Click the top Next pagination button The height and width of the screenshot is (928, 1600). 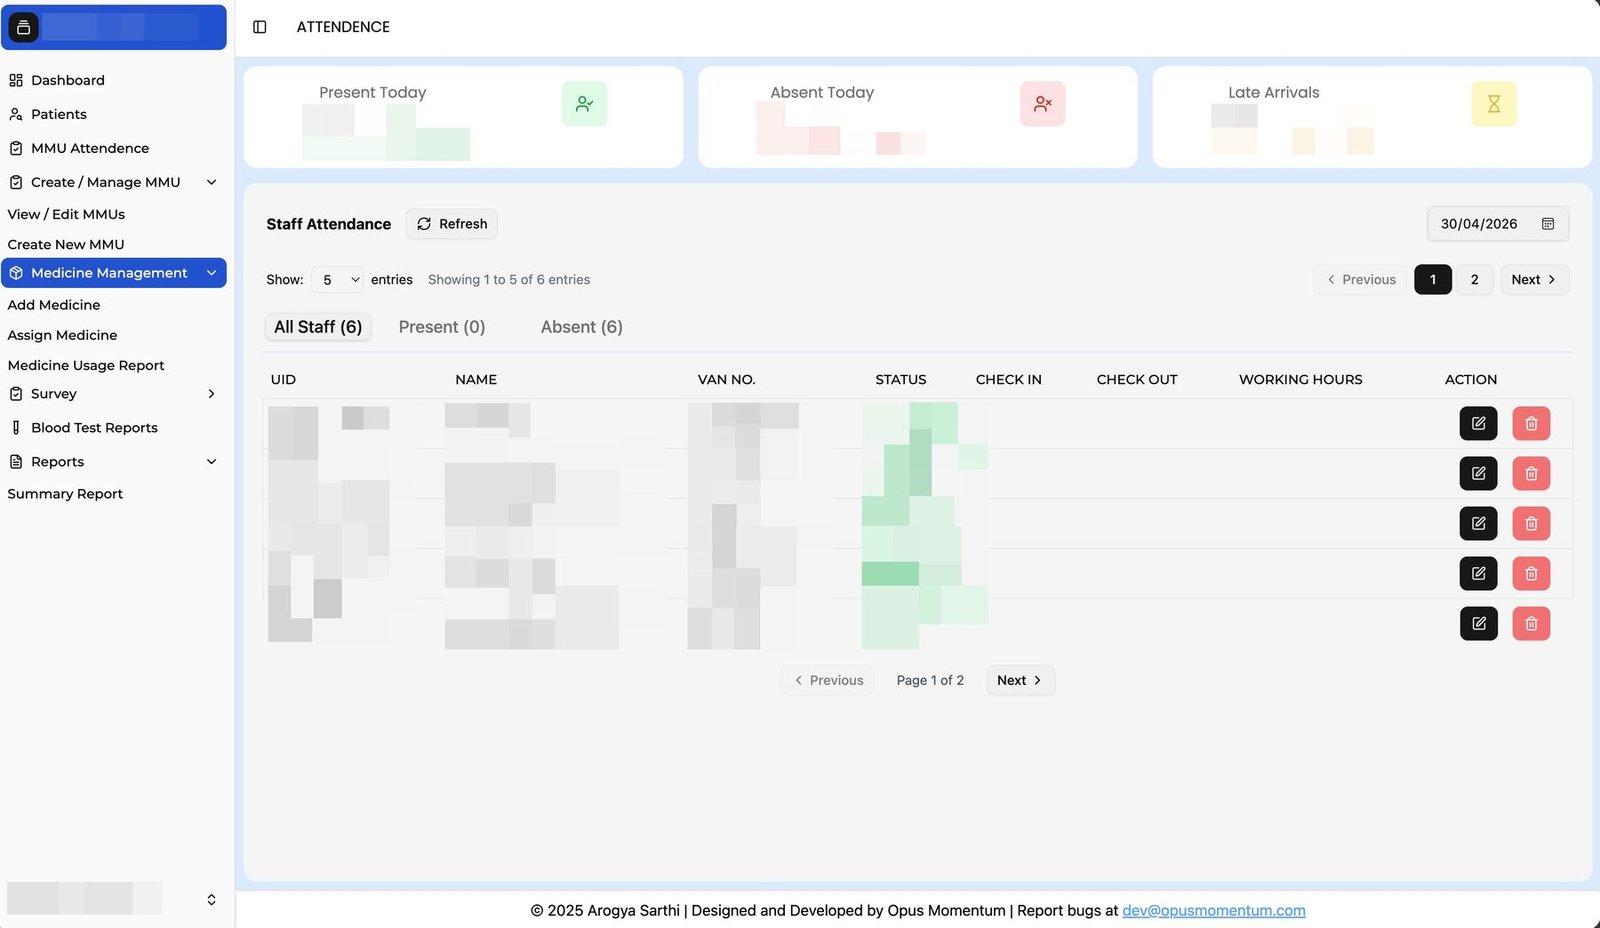(x=1534, y=280)
